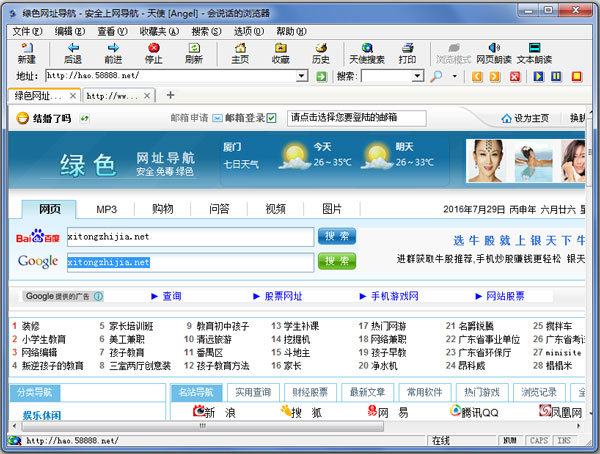
Task: Open the address bar dropdown arrow
Action: tap(302, 76)
